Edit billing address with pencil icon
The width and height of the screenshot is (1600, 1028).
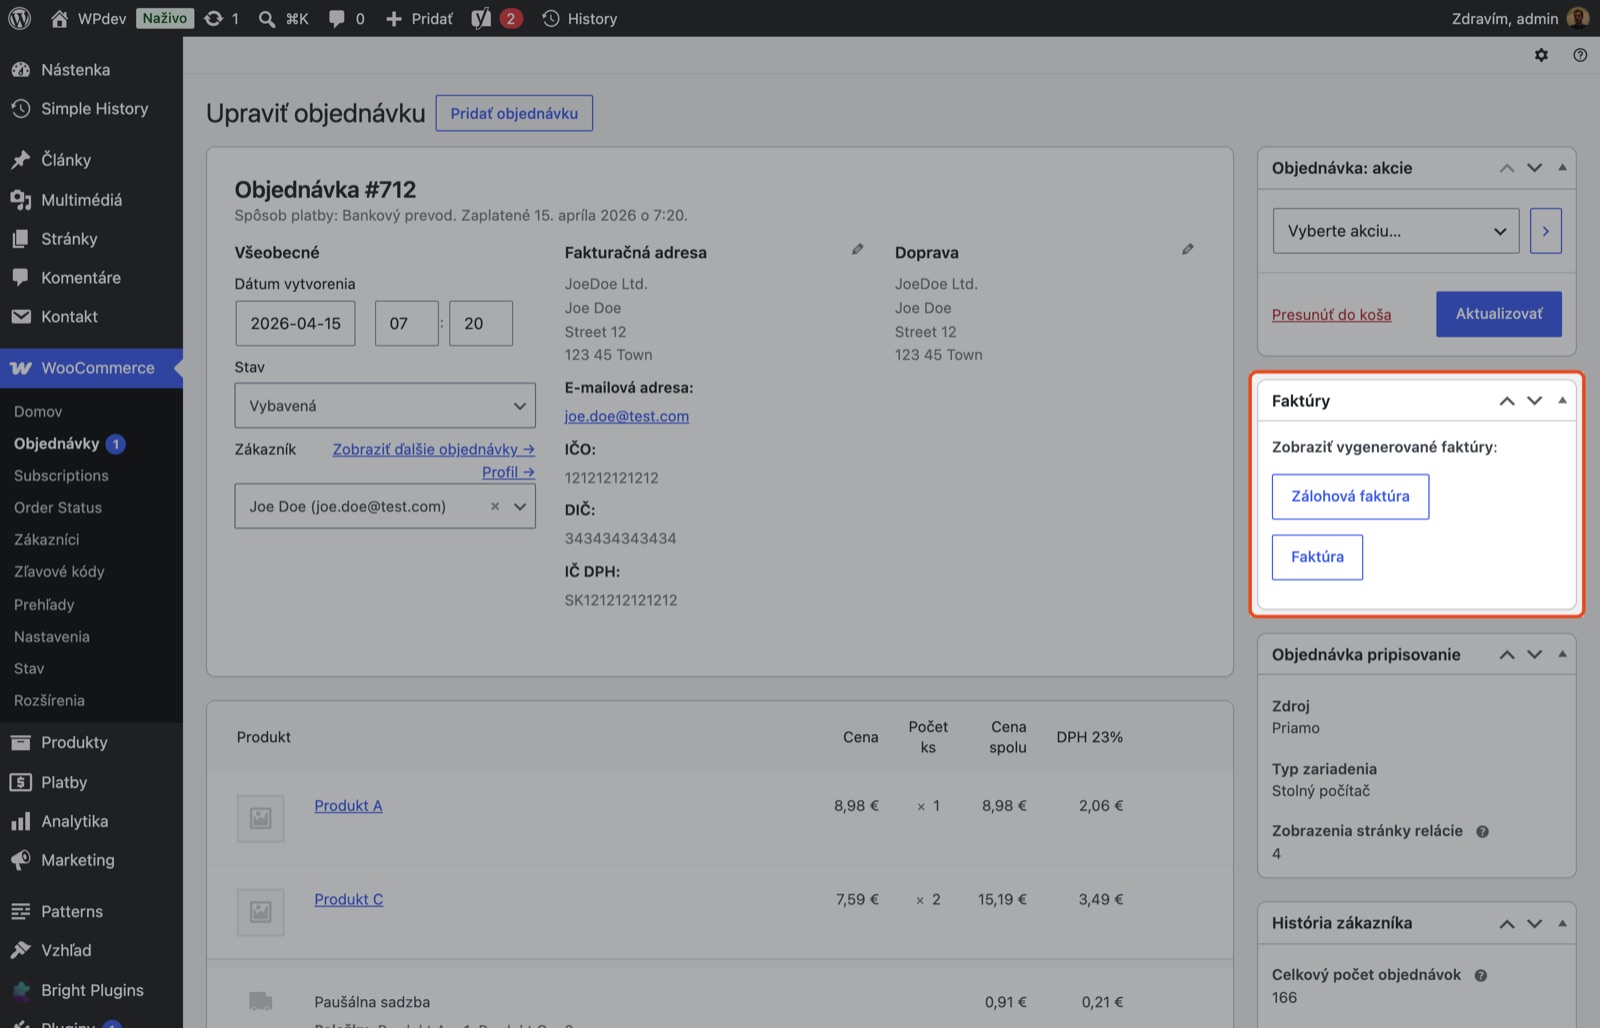click(x=857, y=249)
